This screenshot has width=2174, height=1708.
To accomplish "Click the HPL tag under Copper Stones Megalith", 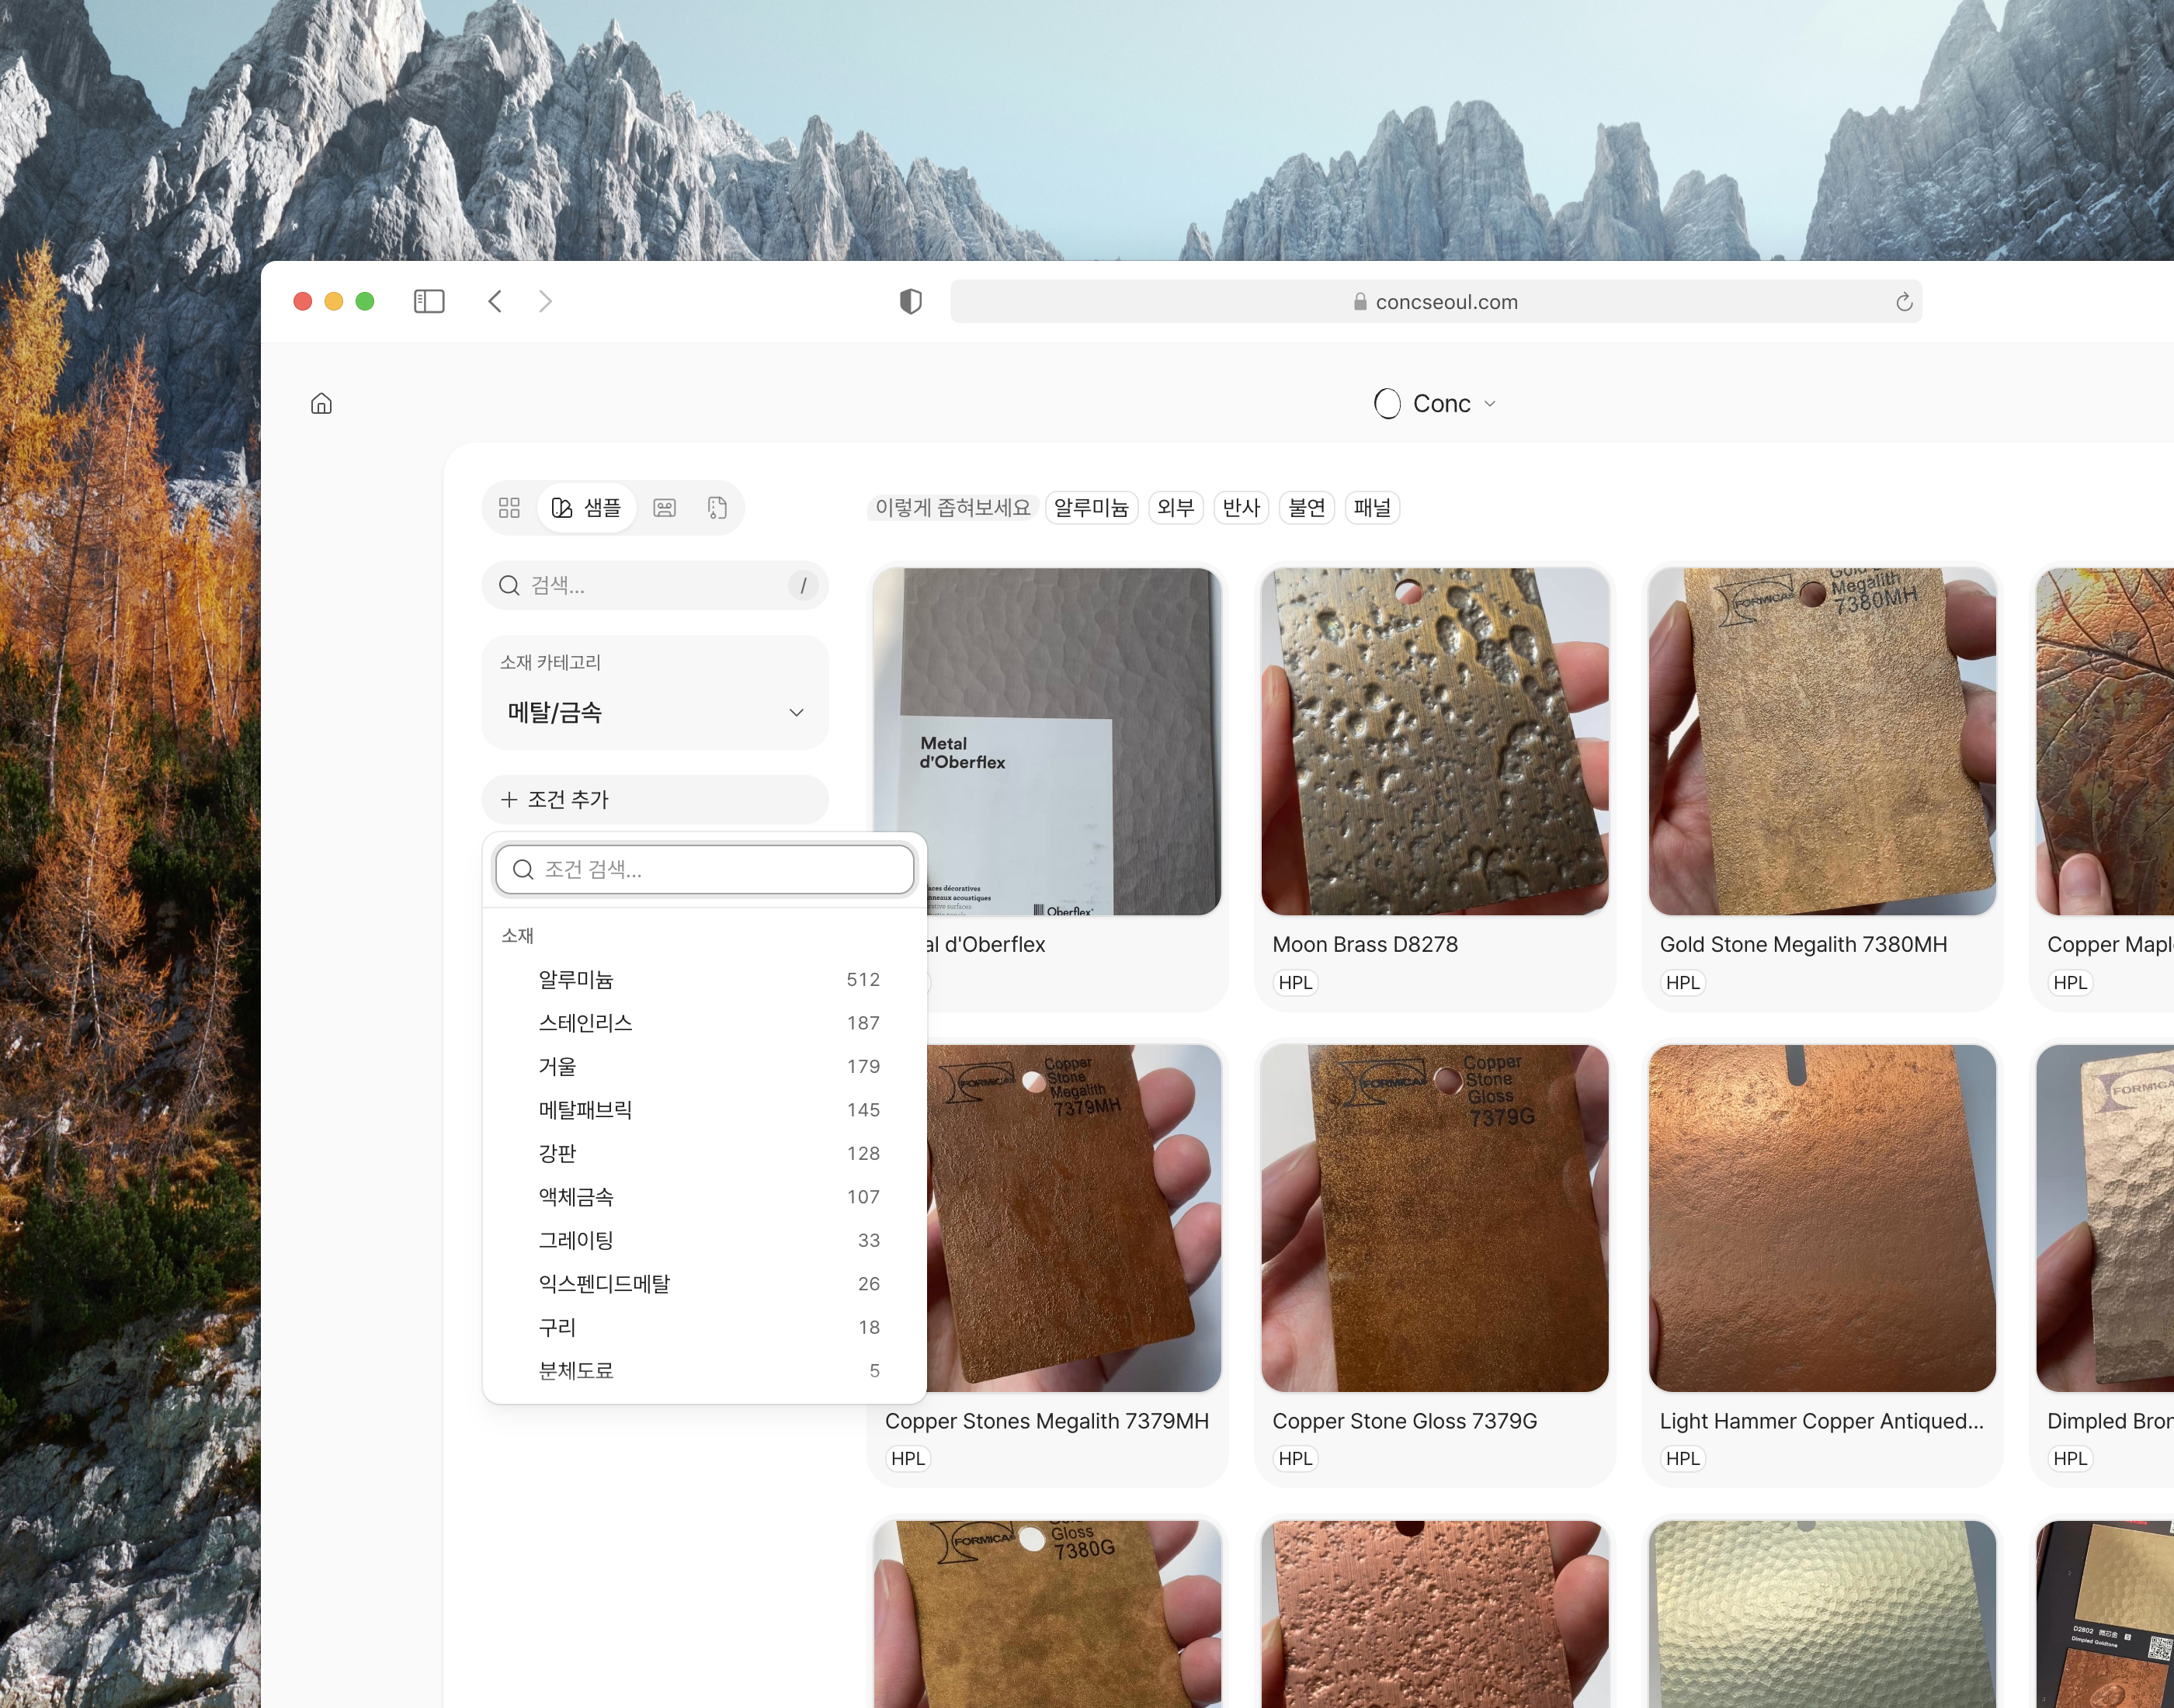I will tap(907, 1459).
